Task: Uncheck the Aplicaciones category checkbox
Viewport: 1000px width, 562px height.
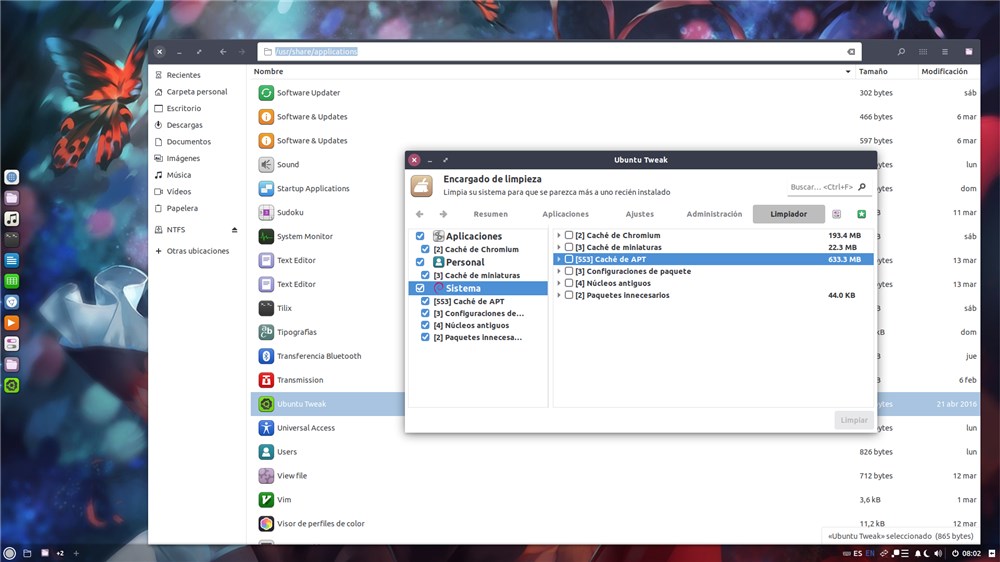Action: pyautogui.click(x=420, y=236)
